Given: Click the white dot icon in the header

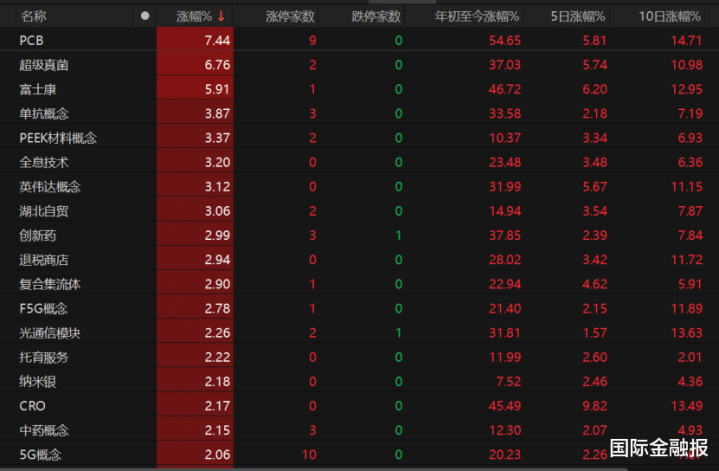Looking at the screenshot, I should point(145,16).
